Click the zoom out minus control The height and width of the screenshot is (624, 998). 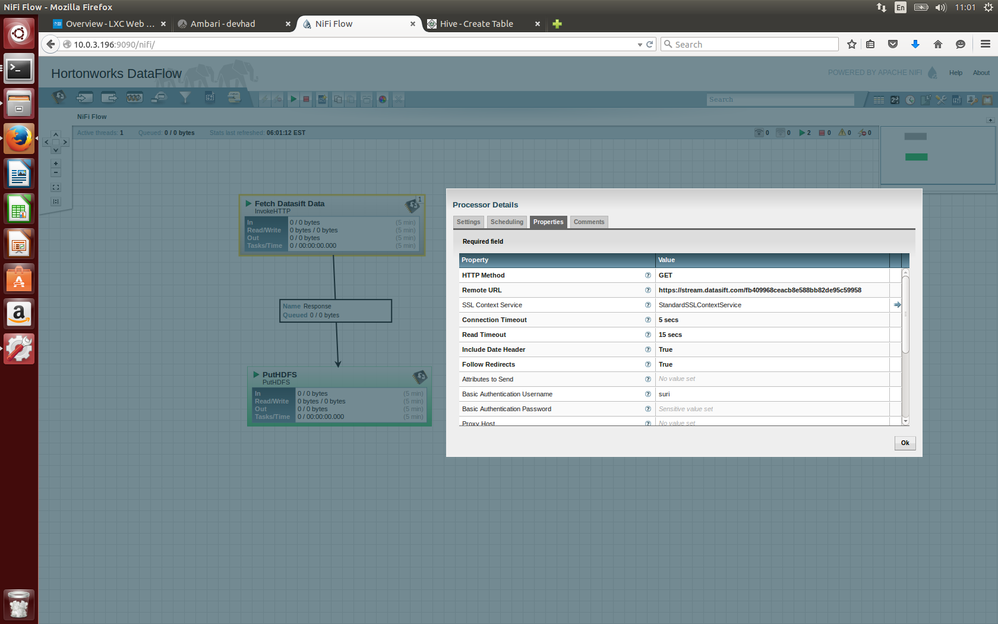pyautogui.click(x=55, y=173)
